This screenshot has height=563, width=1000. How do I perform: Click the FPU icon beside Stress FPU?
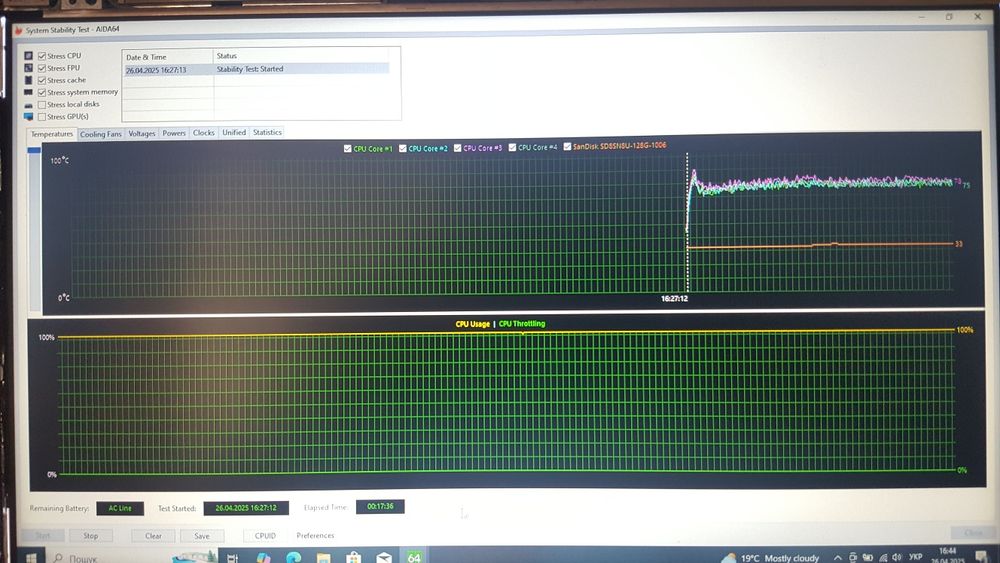29,68
